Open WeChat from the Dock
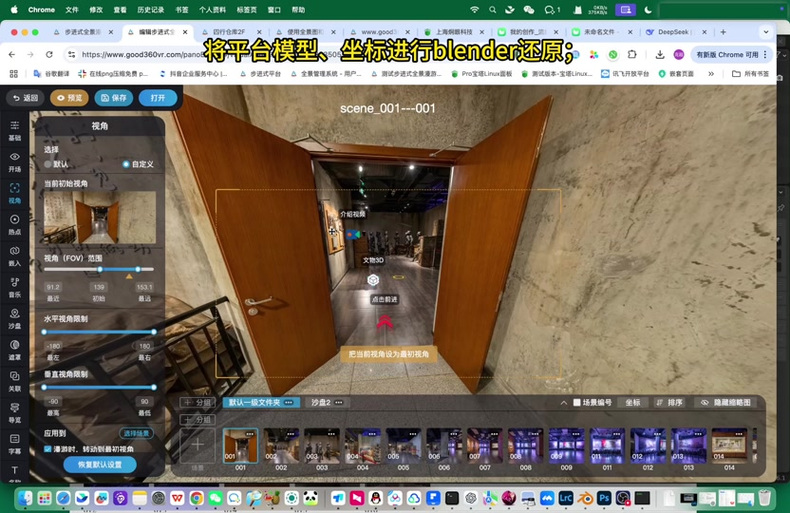The width and height of the screenshot is (790, 513). click(216, 498)
